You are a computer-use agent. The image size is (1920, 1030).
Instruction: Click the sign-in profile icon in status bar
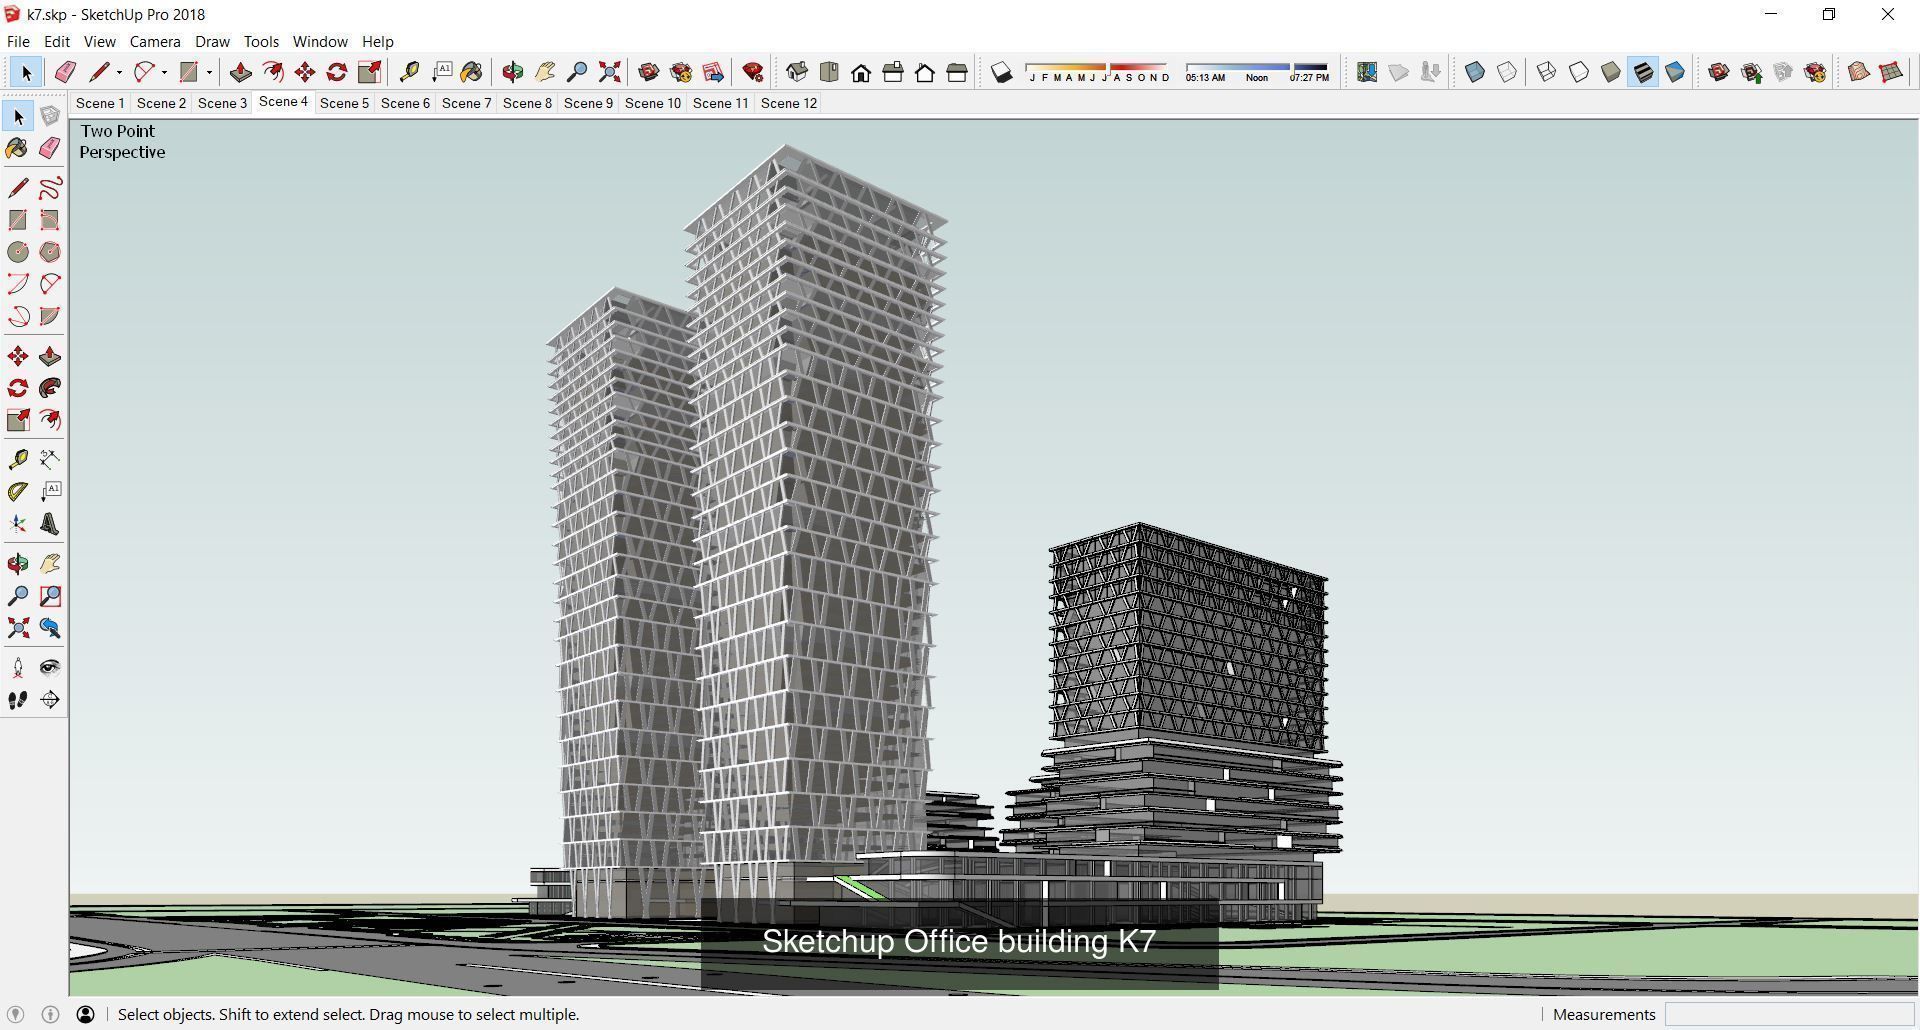(x=86, y=1015)
